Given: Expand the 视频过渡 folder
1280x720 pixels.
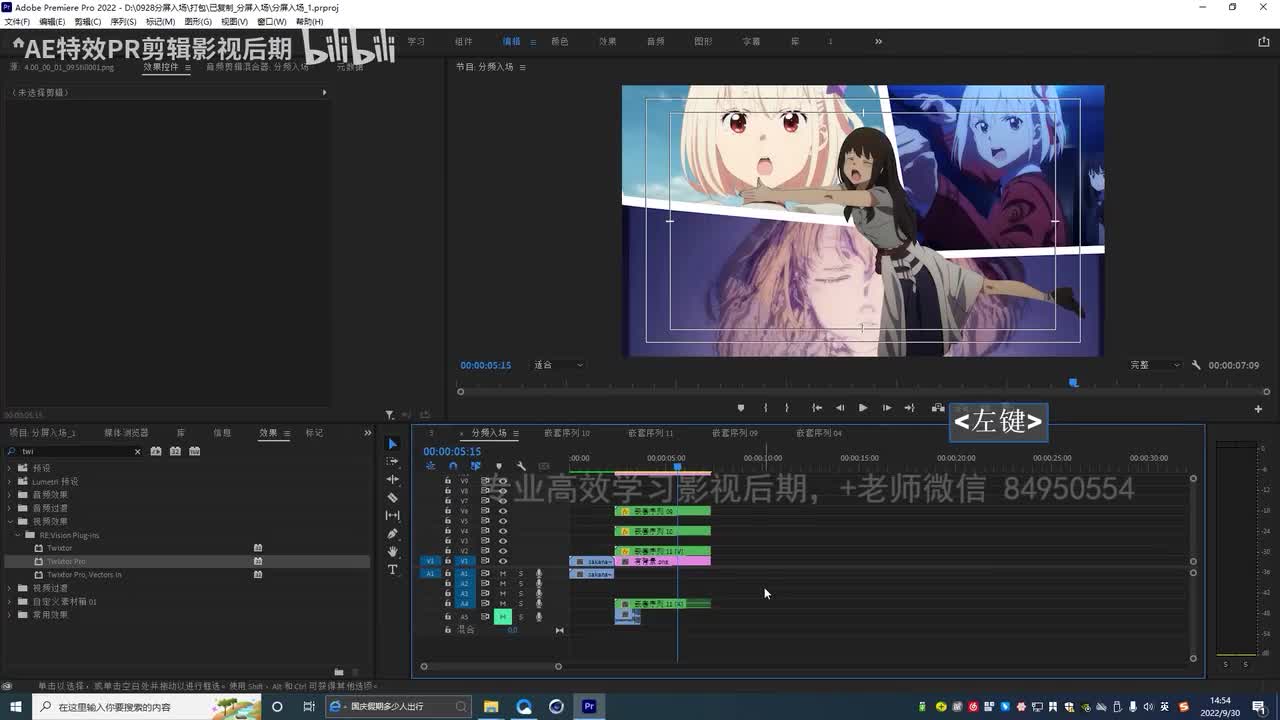Looking at the screenshot, I should point(11,588).
